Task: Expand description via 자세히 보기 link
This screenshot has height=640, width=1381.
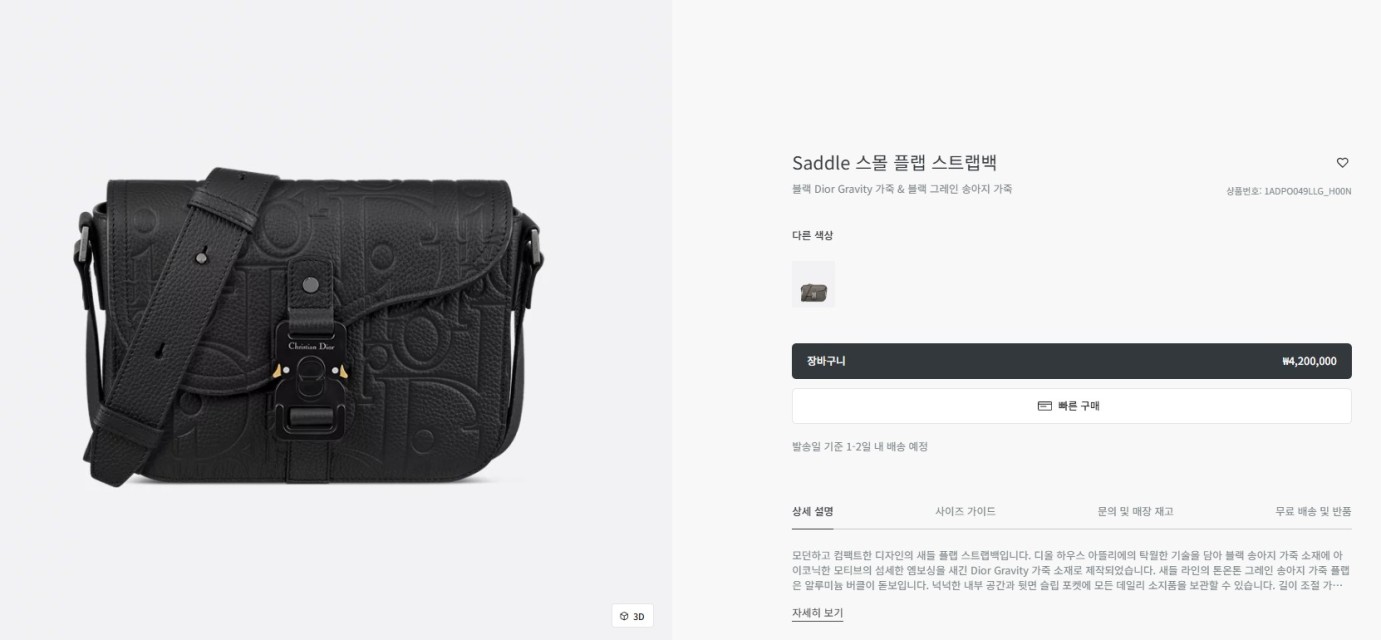Action: pos(817,613)
